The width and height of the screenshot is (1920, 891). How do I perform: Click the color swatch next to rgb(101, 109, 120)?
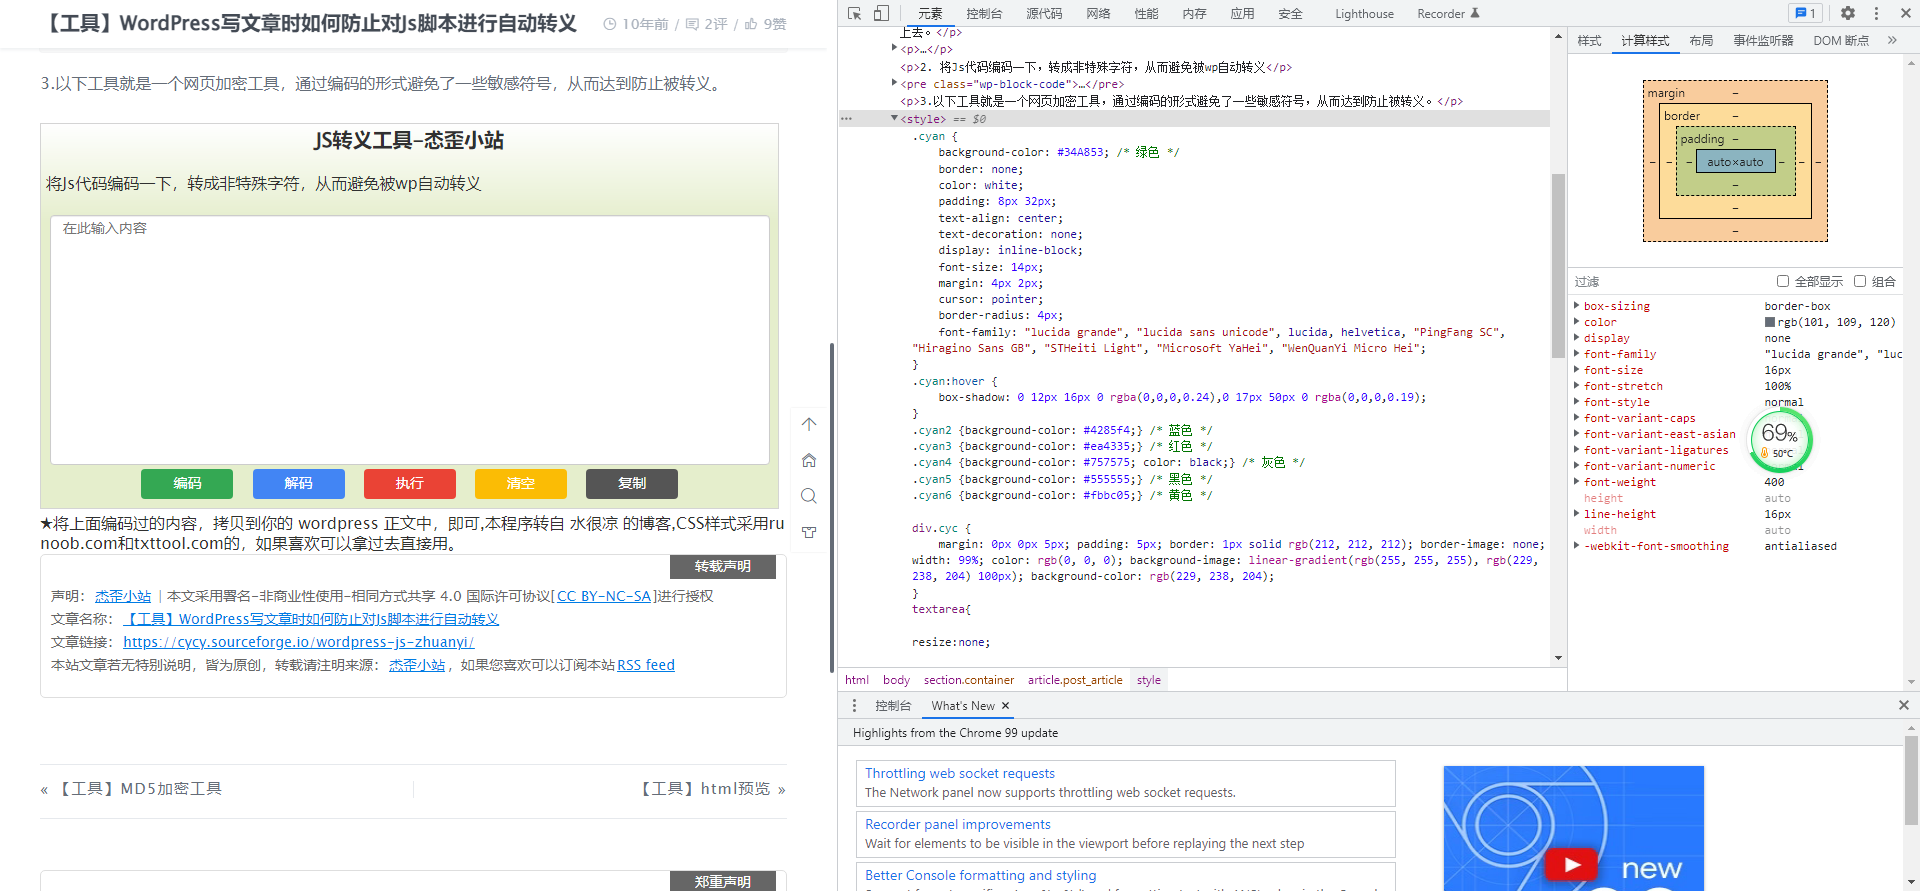1770,322
